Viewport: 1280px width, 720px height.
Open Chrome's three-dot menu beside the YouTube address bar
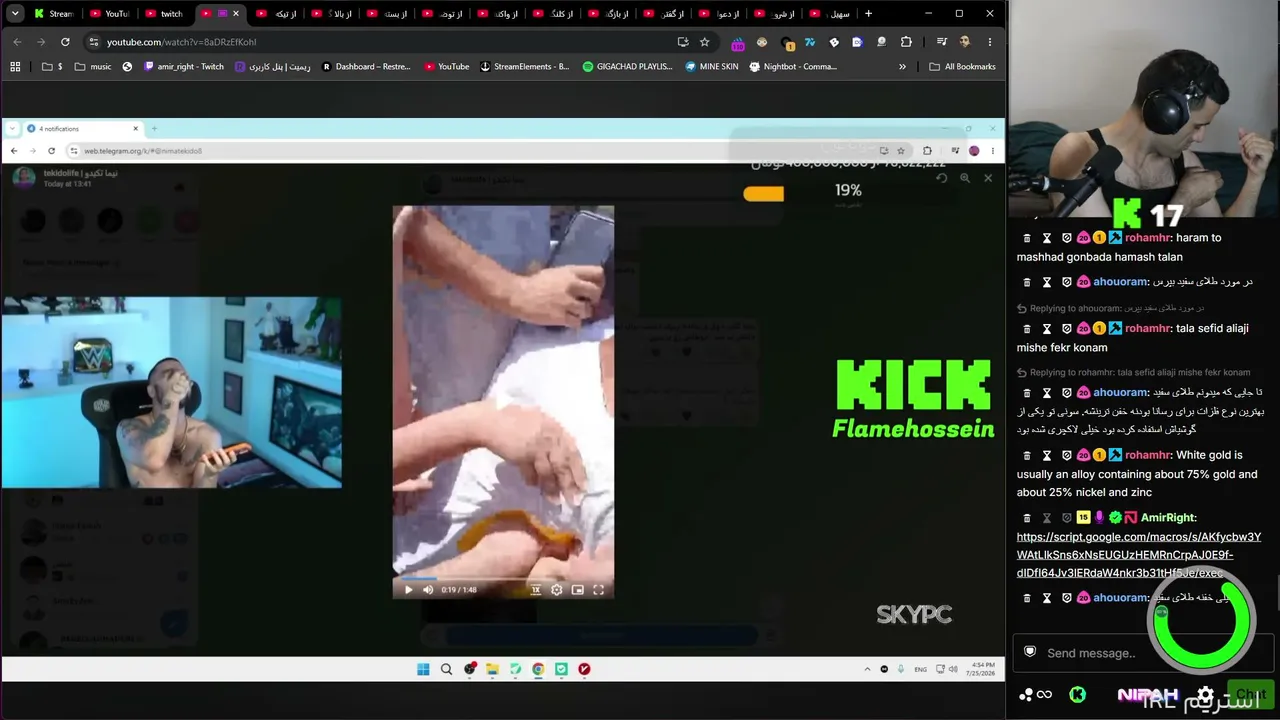coord(990,42)
